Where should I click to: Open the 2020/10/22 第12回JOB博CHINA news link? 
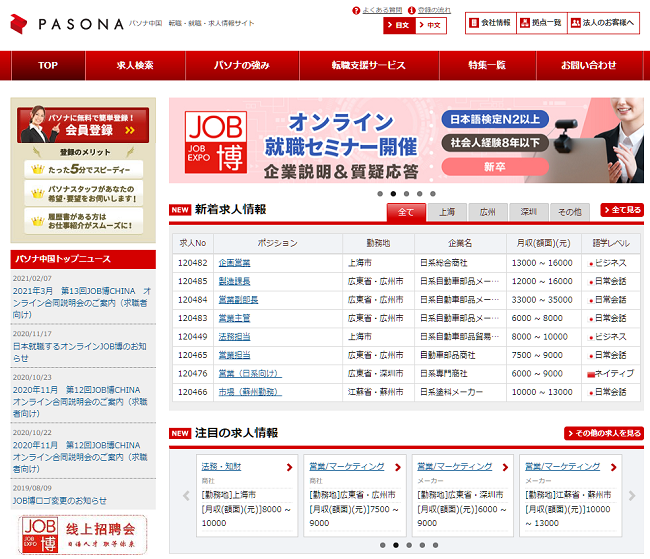[x=80, y=457]
